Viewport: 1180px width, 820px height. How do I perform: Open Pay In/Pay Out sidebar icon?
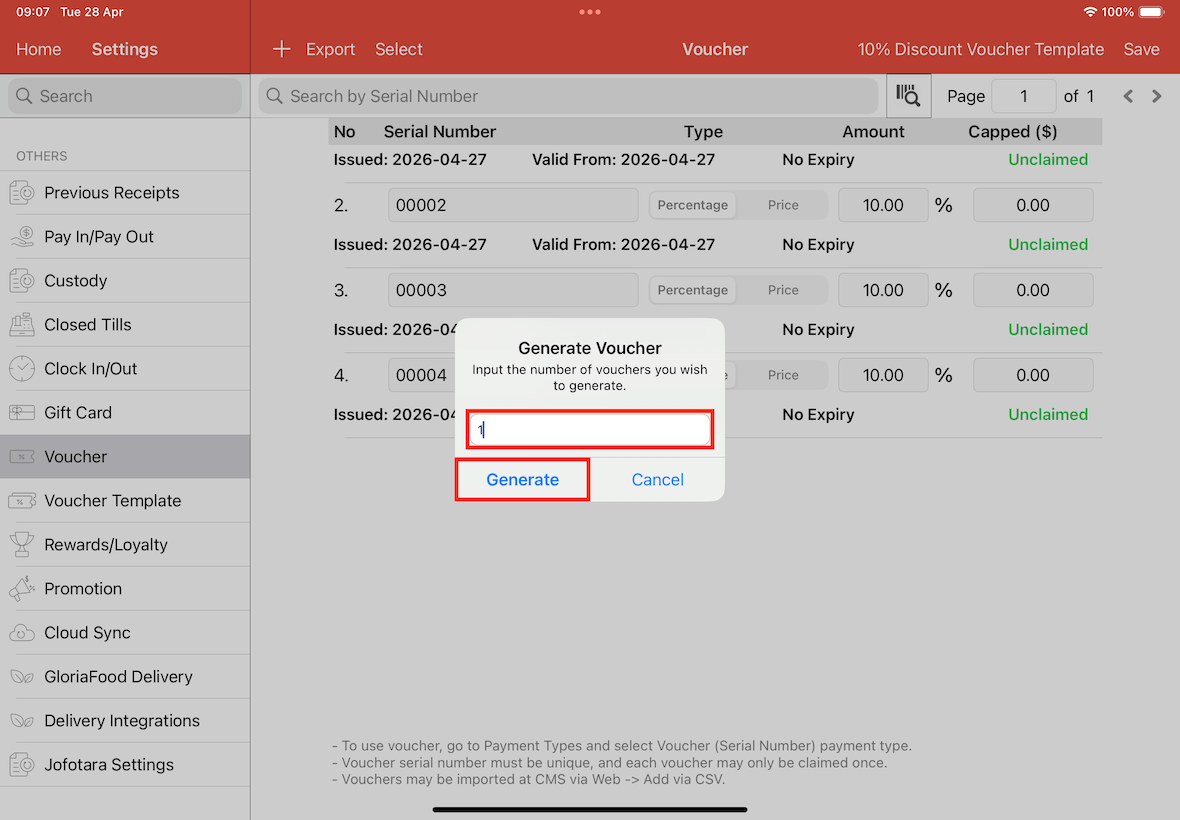[x=22, y=236]
